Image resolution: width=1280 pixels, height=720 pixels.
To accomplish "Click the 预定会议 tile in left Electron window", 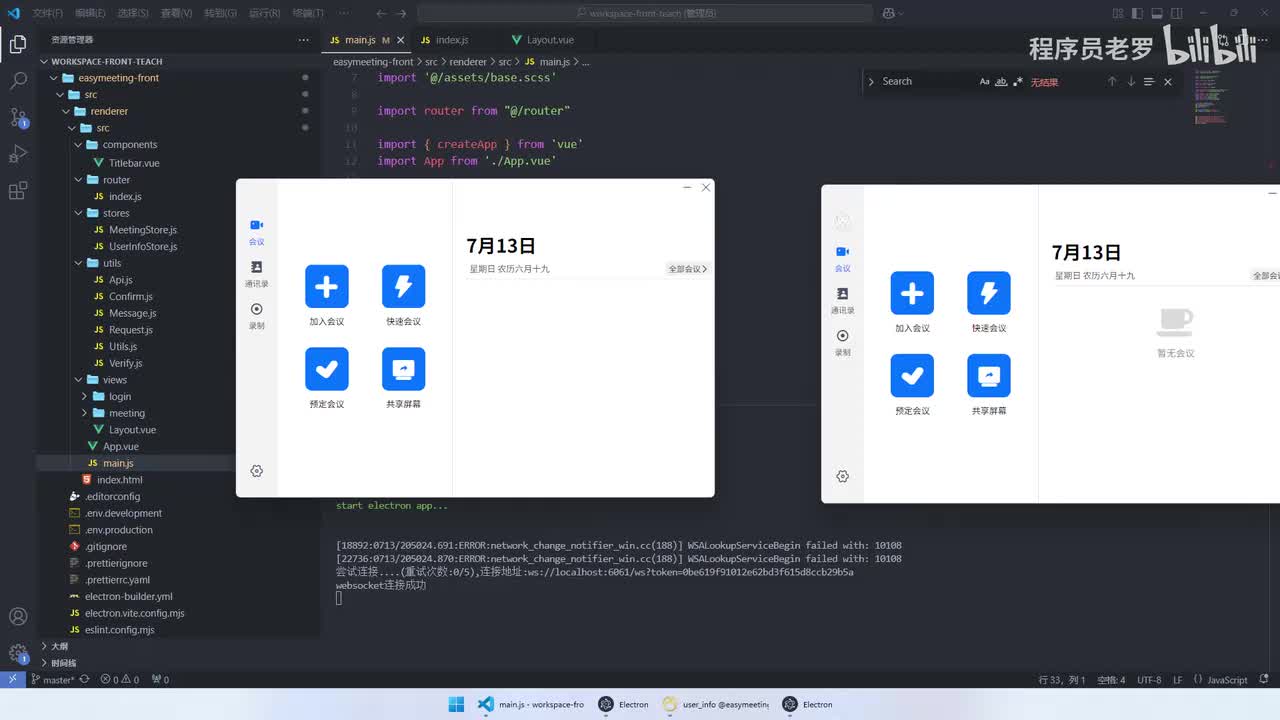I will tap(327, 378).
